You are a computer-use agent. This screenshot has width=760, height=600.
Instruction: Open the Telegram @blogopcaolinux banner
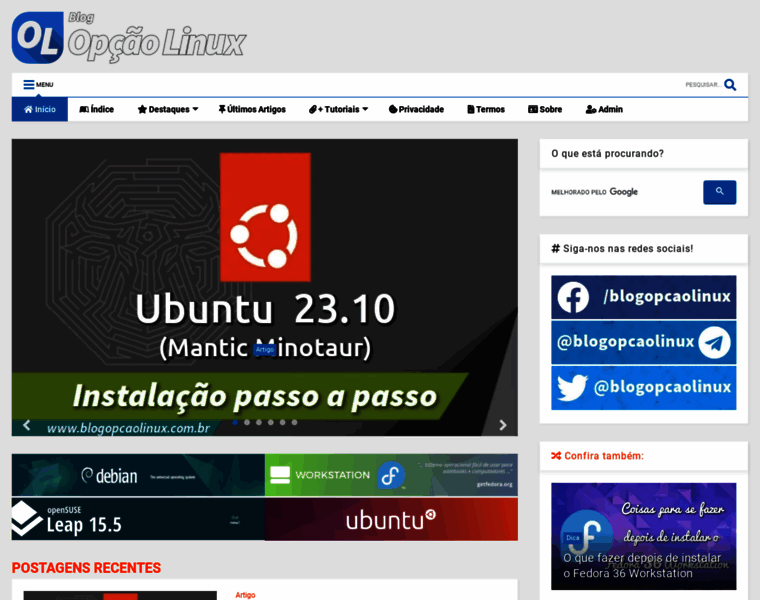[x=644, y=343]
